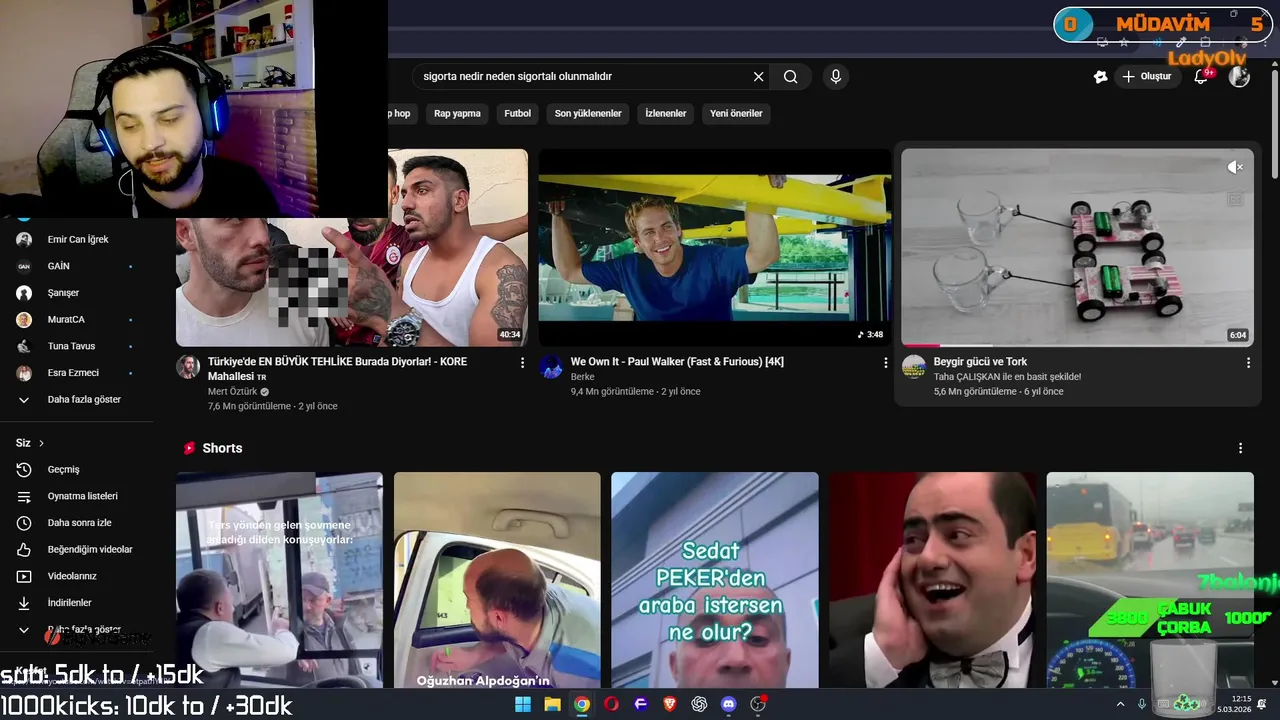Open the Sedat PEKER'den araba Short

[715, 580]
